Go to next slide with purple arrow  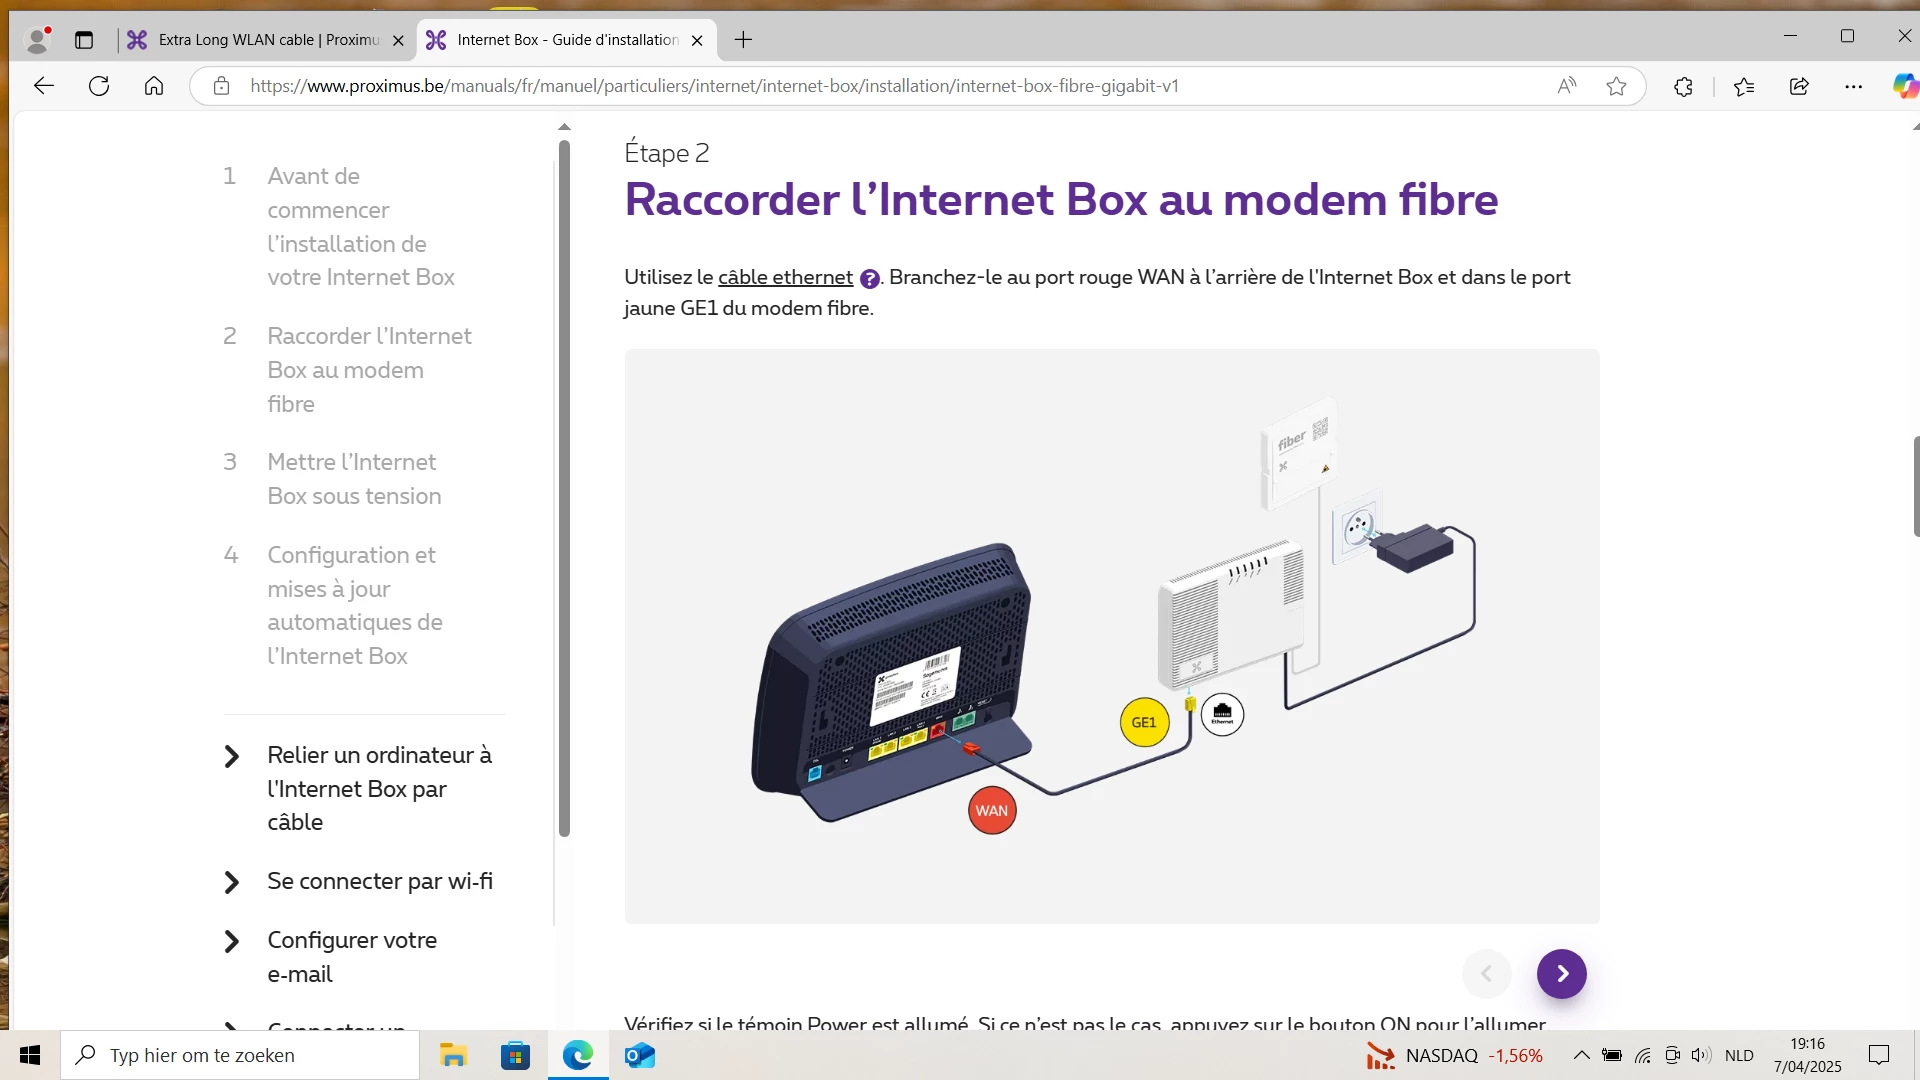(x=1561, y=973)
